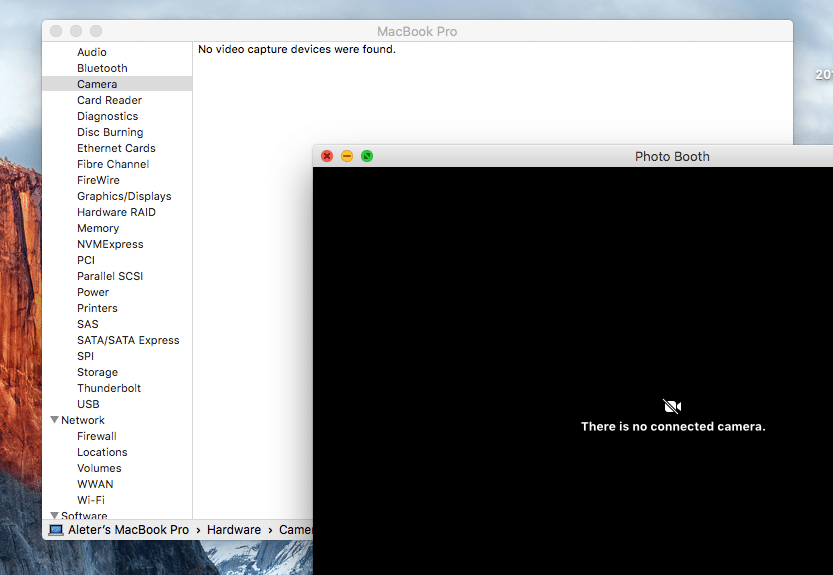Open Memory hardware section
The image size is (833, 575).
[98, 228]
